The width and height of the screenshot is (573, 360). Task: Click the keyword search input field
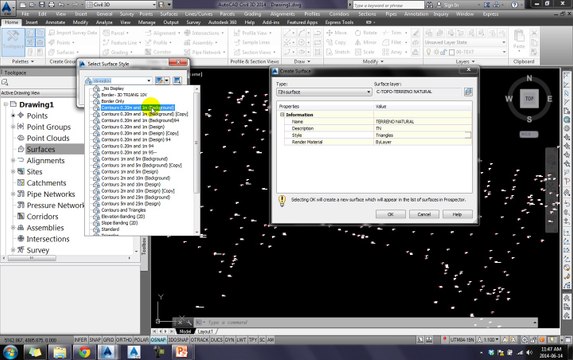388,5
